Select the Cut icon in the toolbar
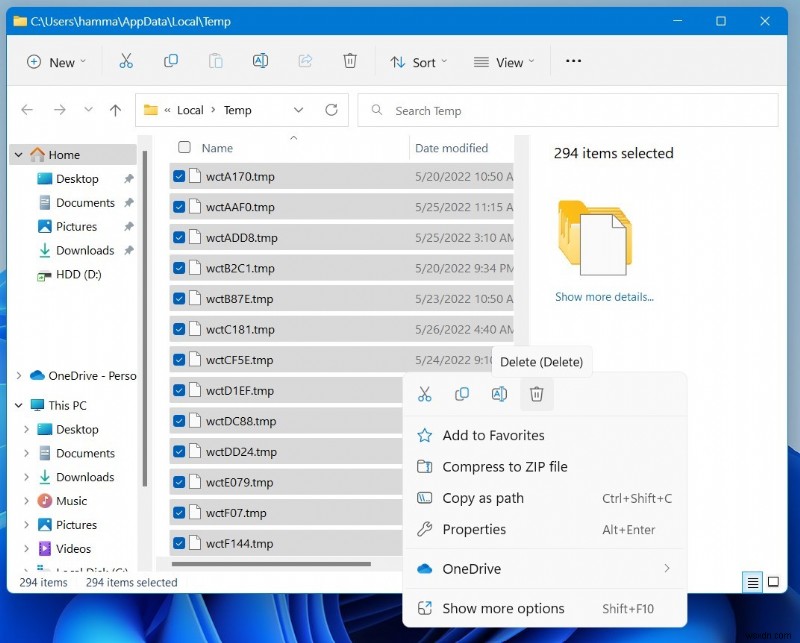800x643 pixels. tap(126, 61)
